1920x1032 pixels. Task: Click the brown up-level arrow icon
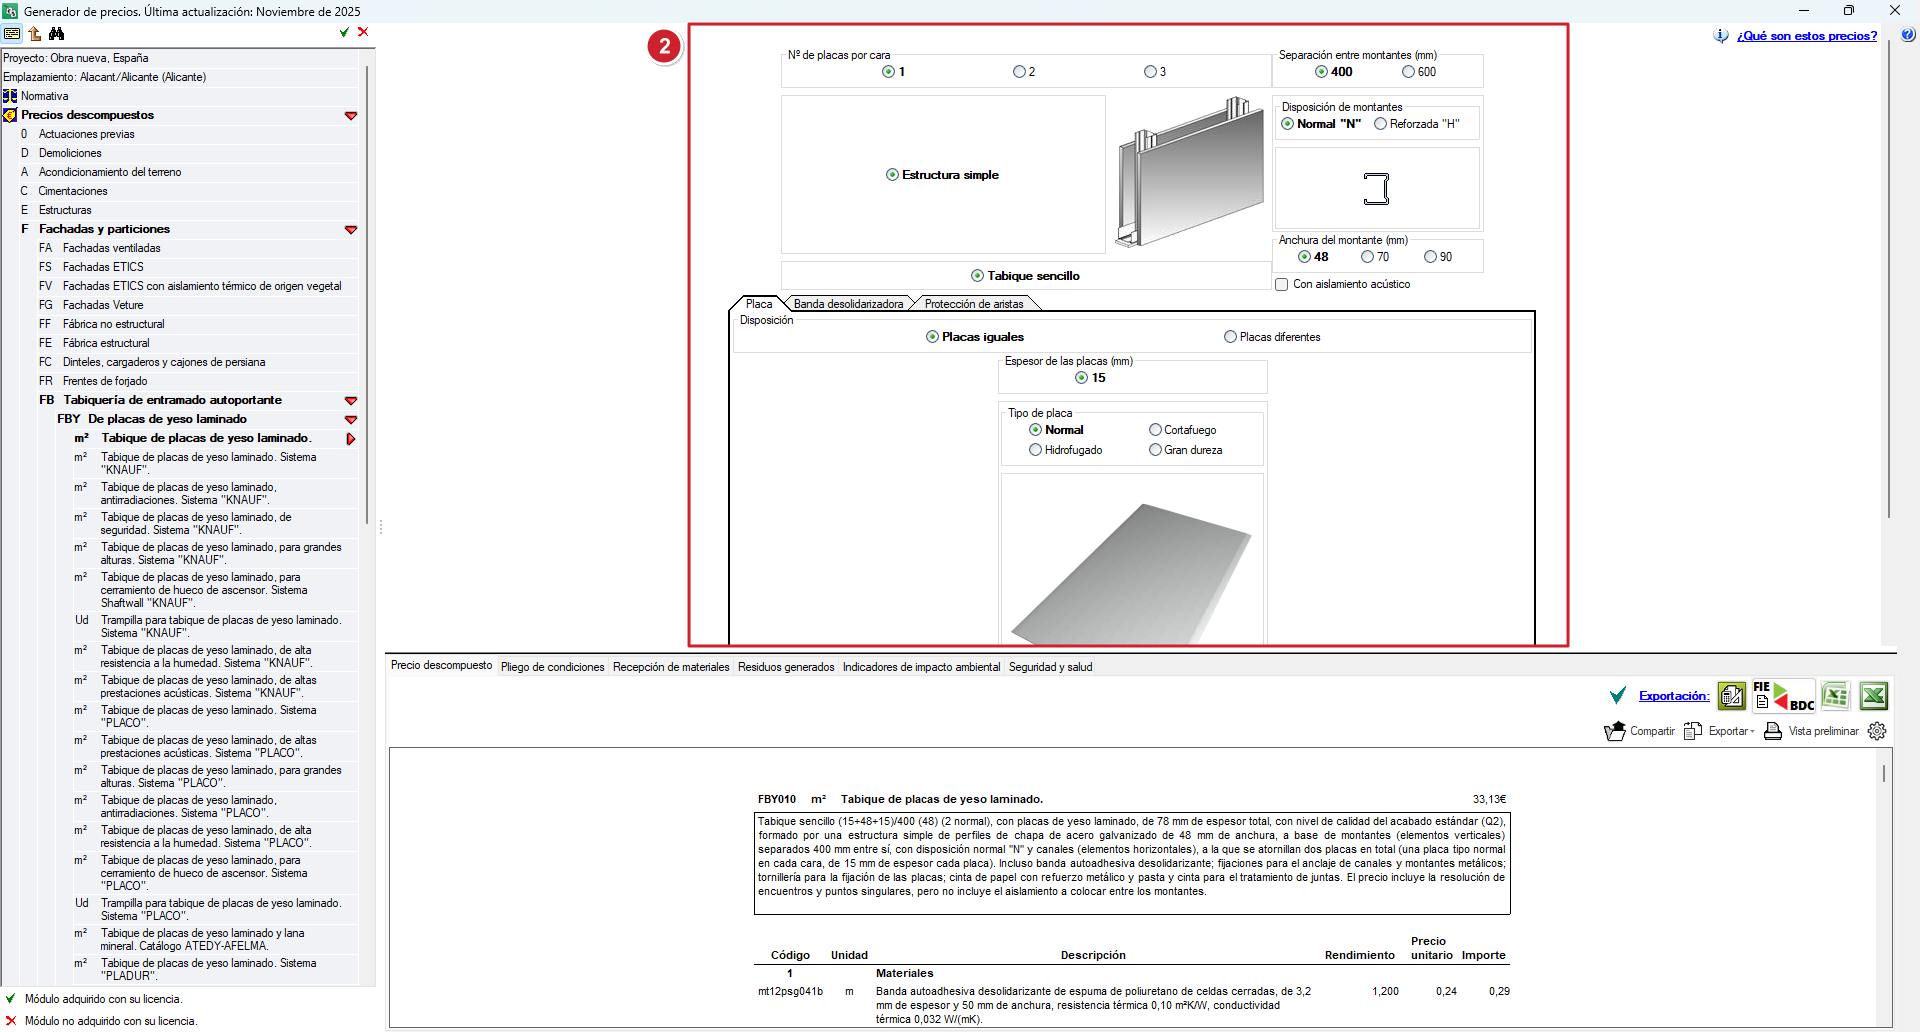(x=35, y=33)
